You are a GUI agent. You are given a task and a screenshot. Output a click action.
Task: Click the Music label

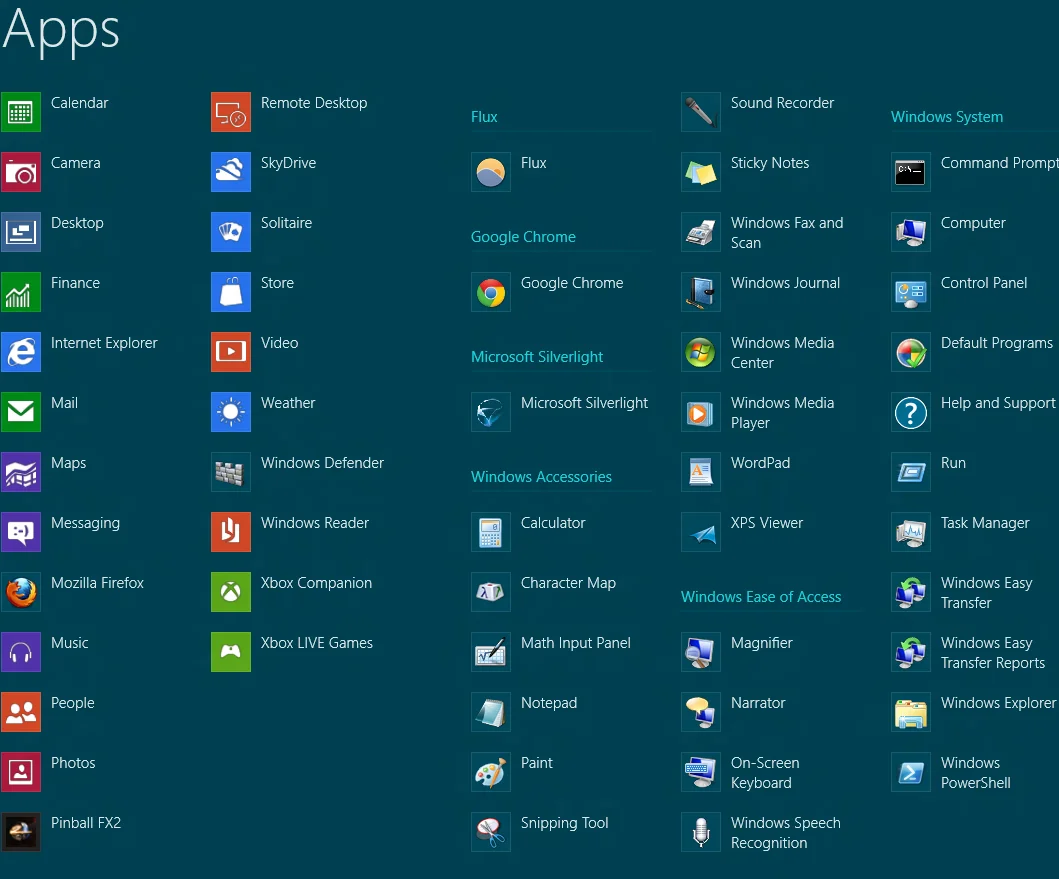(70, 643)
